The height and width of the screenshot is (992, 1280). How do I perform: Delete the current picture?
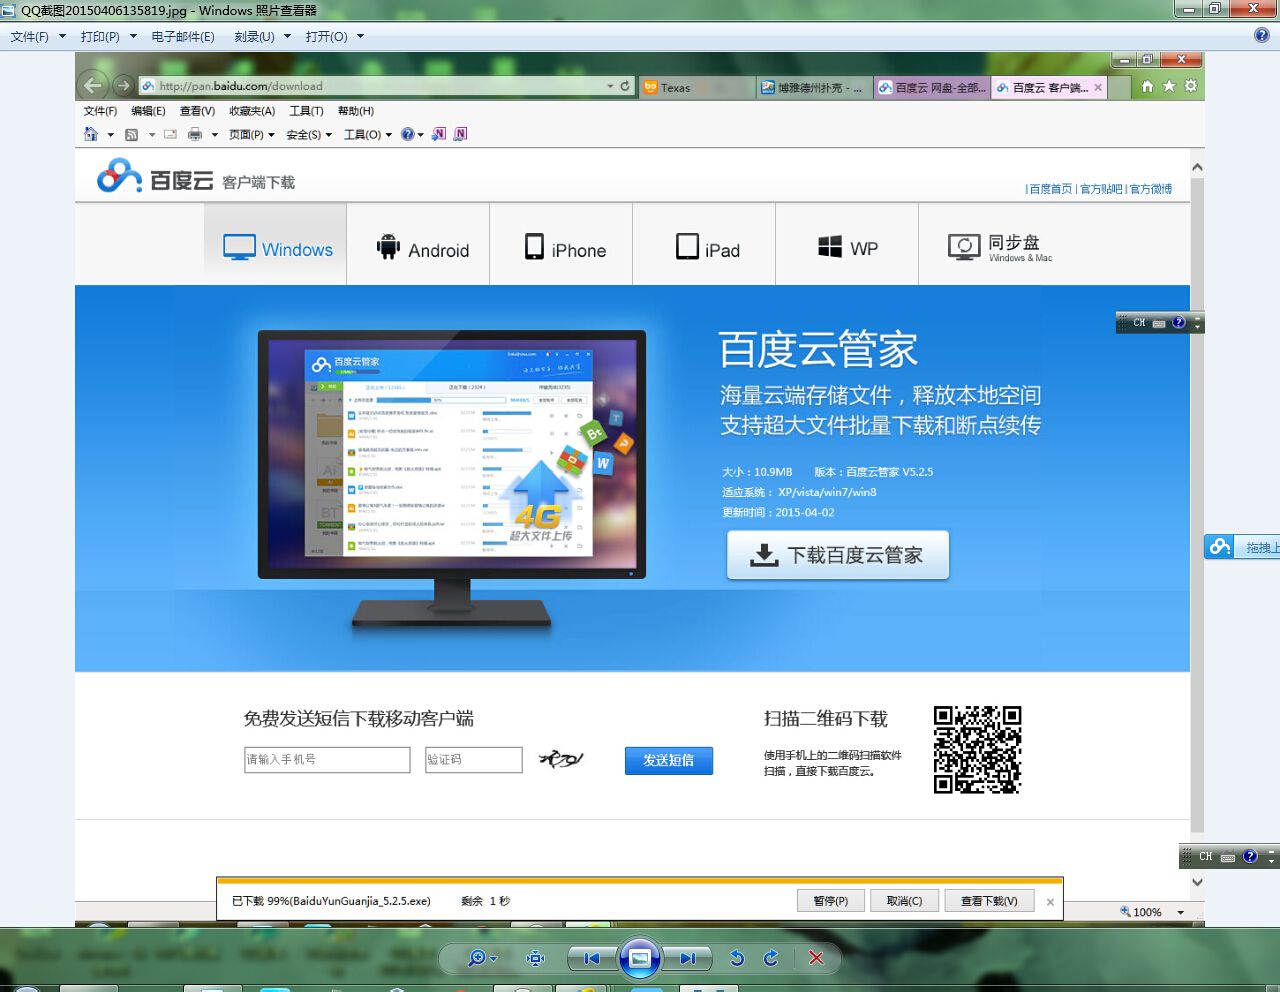point(816,958)
